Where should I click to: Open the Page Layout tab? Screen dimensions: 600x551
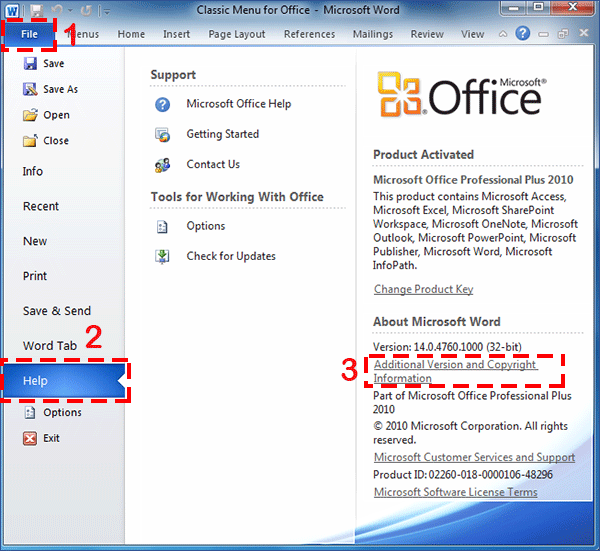[x=237, y=34]
